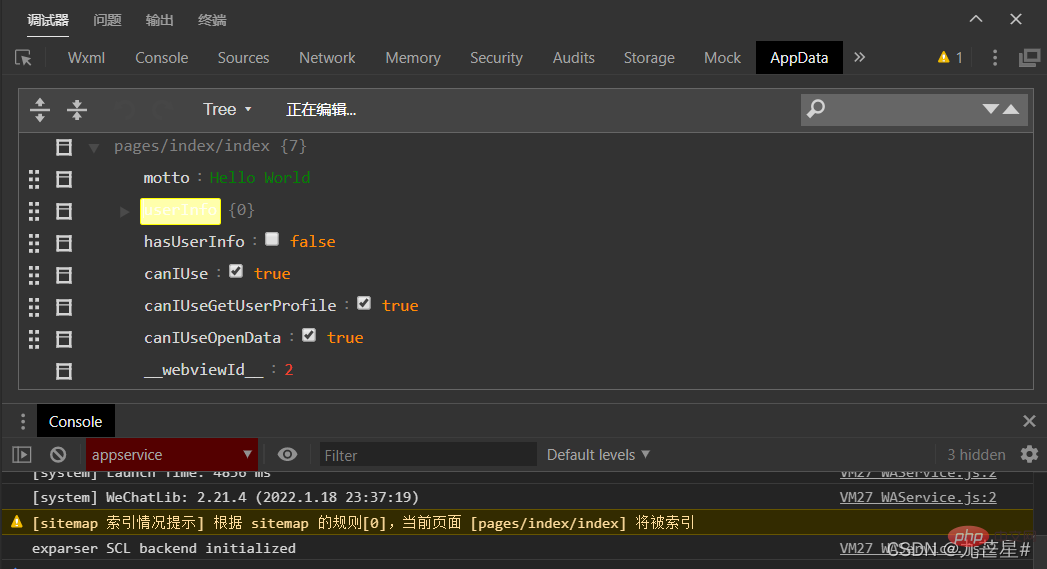Switch to the Network tab
This screenshot has height=569, width=1047.
(x=327, y=58)
